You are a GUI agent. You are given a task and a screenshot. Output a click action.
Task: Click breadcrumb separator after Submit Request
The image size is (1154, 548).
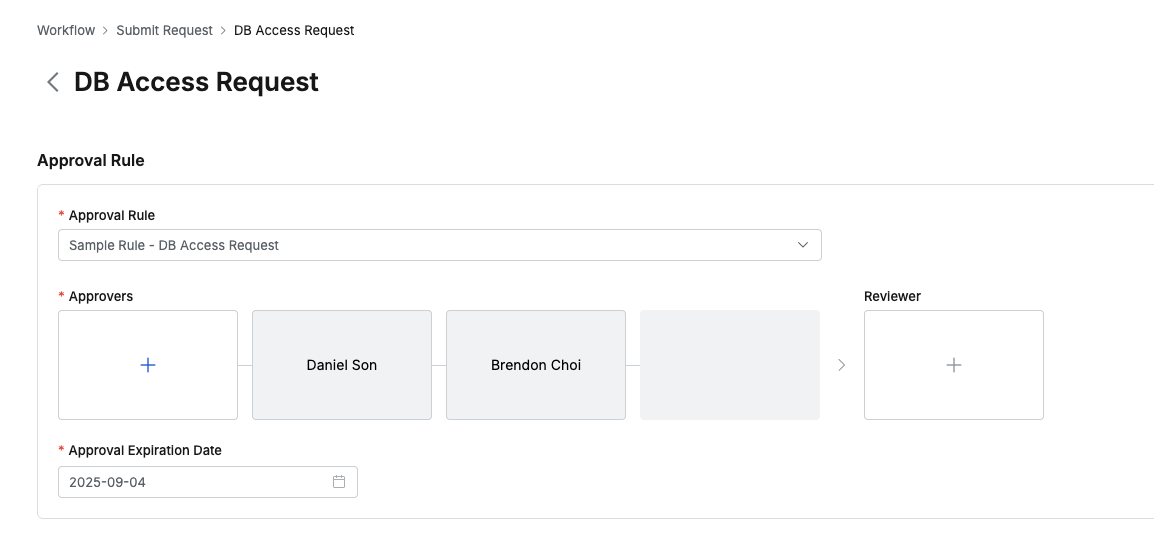[x=223, y=30]
